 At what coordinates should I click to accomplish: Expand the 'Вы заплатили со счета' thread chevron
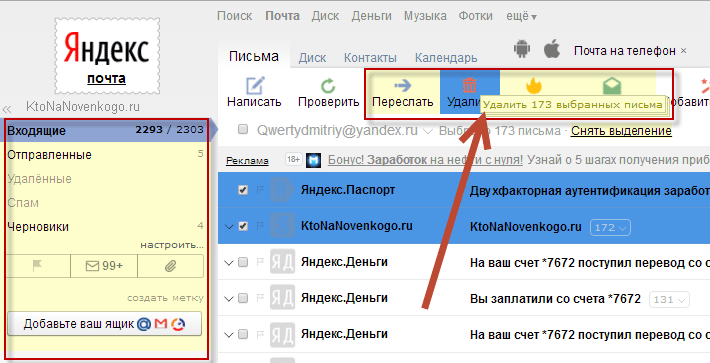click(x=229, y=299)
